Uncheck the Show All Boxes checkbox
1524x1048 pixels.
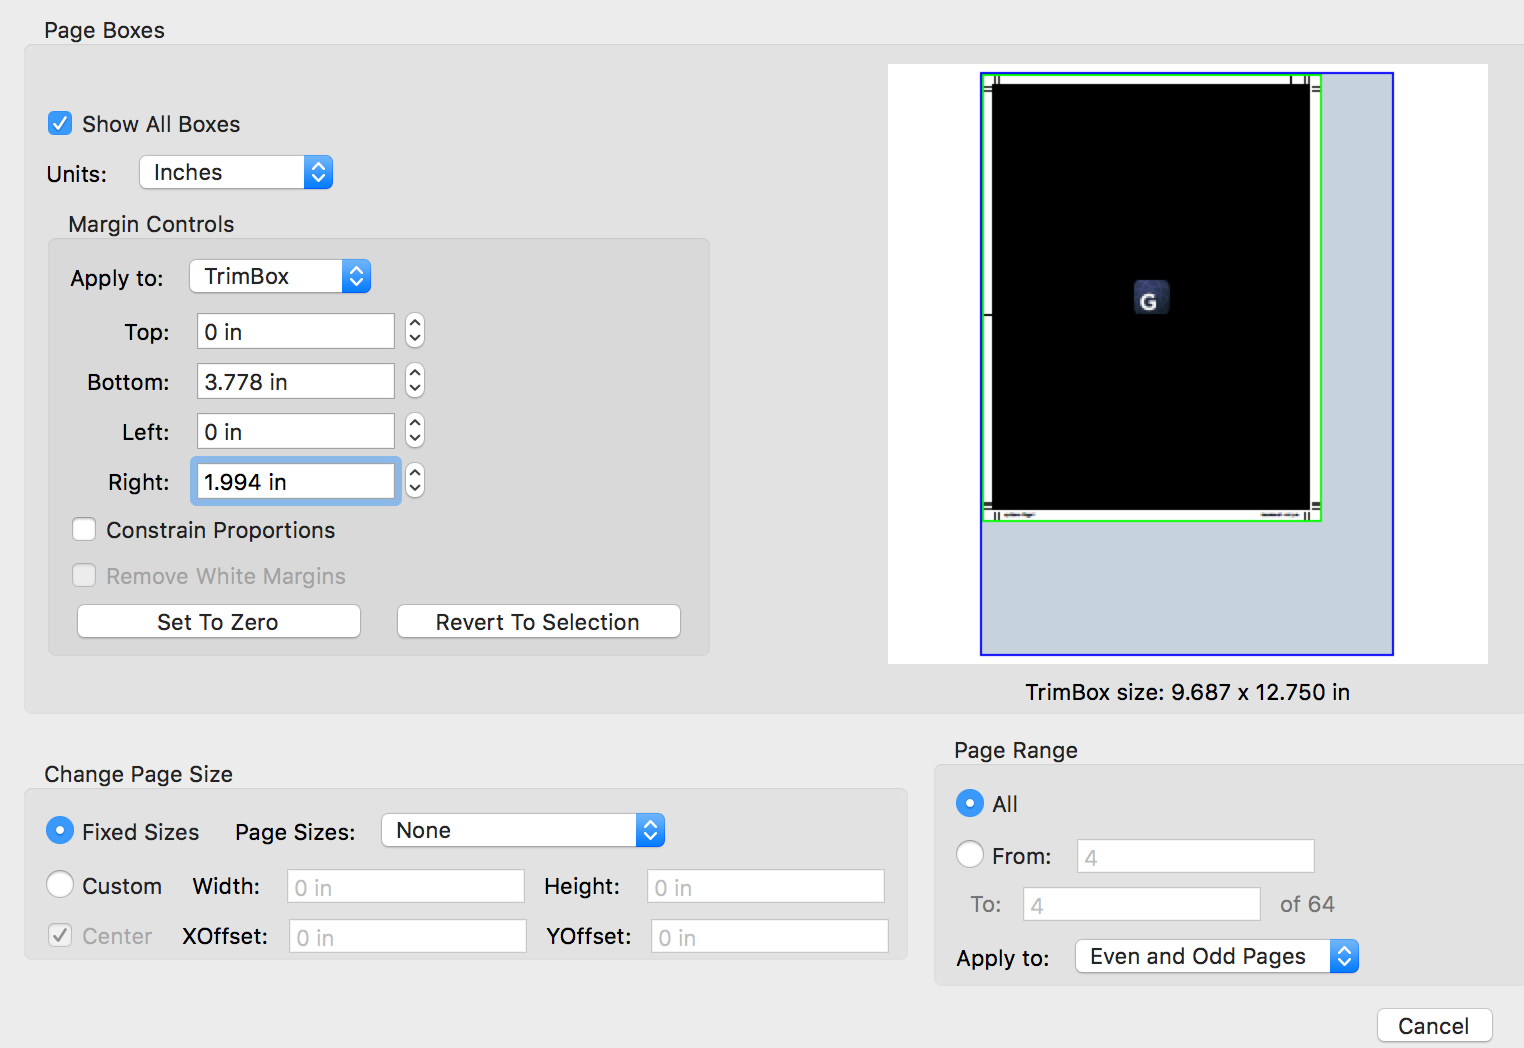pos(60,123)
